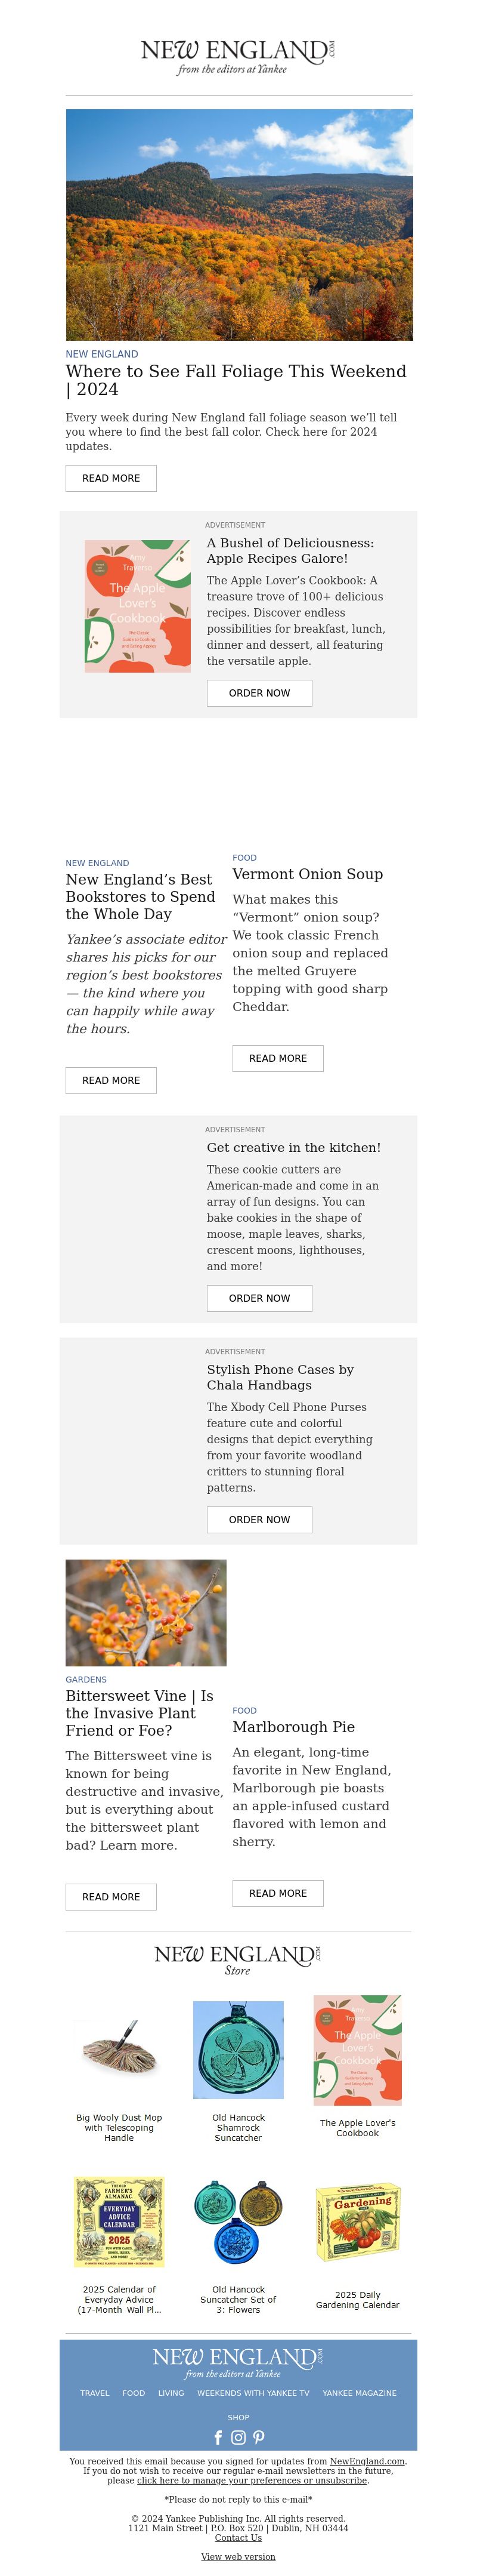Screen dimensions: 477x2576
Task: Open the fall foliage mountain photo
Action: coord(239,225)
